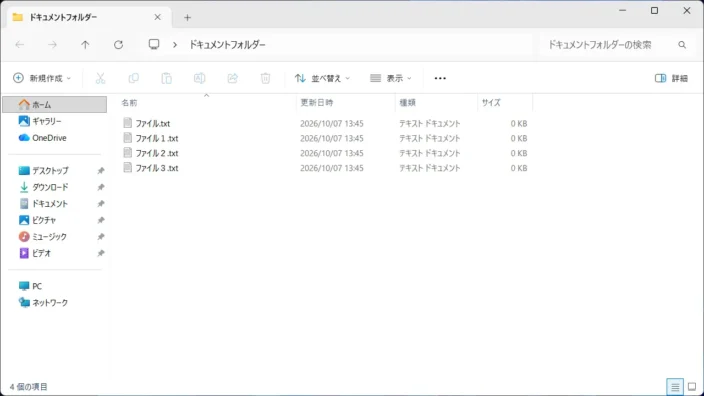
Task: Click テキスト ドキュメント type of ファイル 3 .txt
Action: pyautogui.click(x=430, y=168)
